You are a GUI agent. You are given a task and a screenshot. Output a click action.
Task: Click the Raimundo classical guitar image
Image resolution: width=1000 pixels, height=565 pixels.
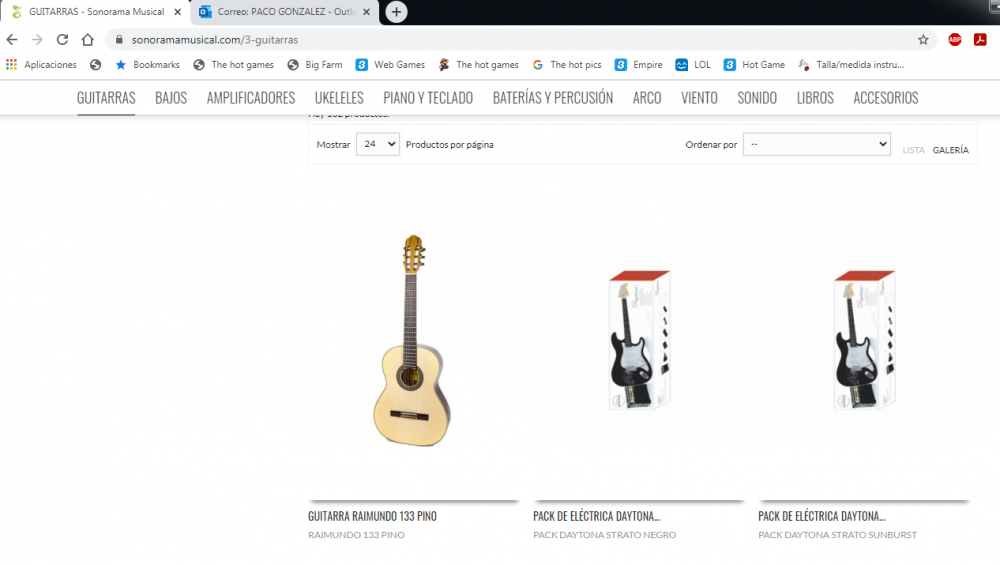412,340
